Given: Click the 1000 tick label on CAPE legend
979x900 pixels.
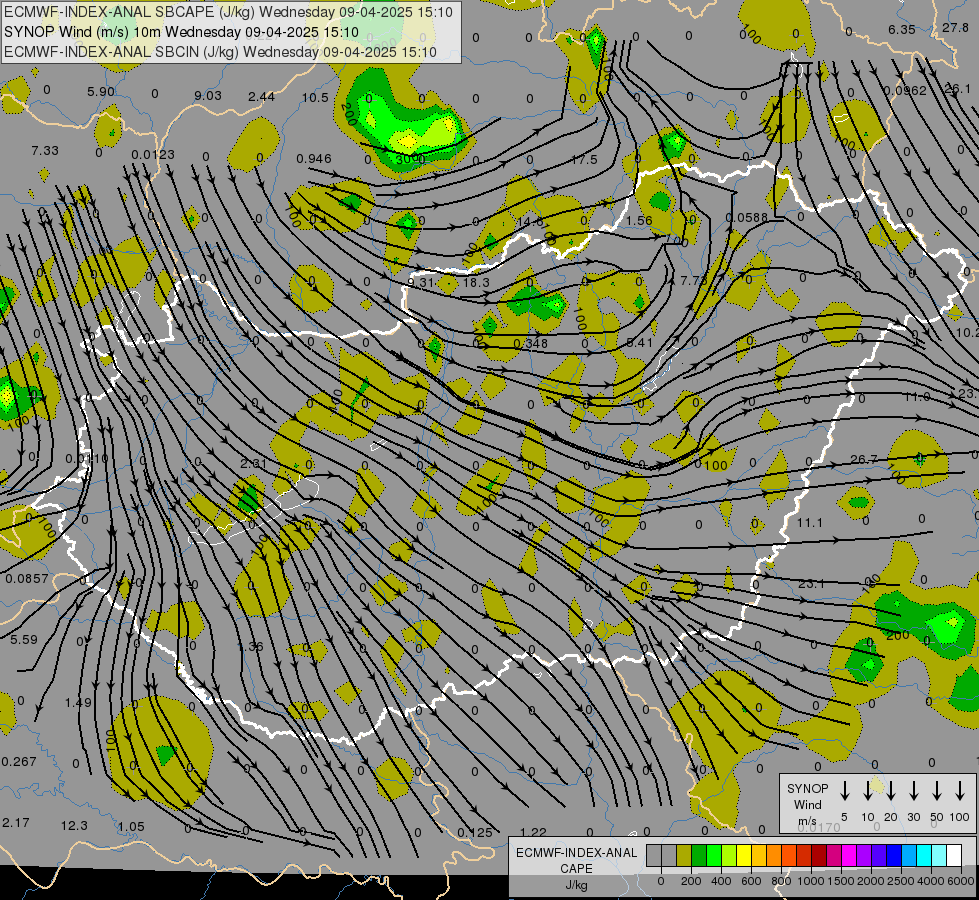Looking at the screenshot, I should (810, 881).
